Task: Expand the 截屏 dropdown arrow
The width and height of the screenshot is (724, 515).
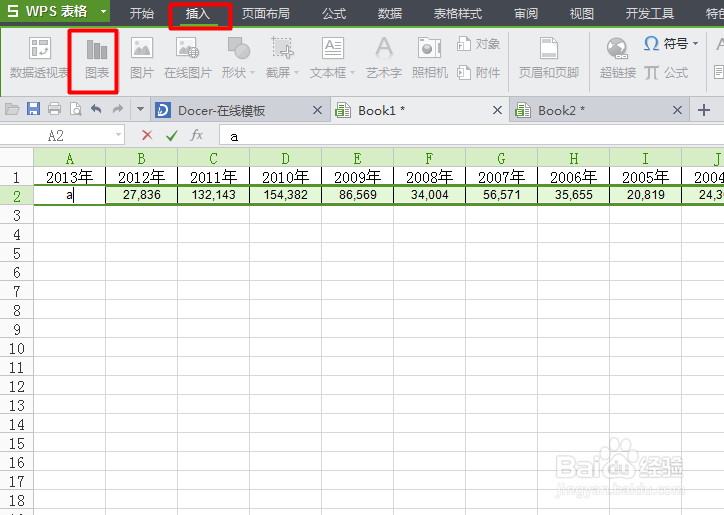Action: [296, 73]
